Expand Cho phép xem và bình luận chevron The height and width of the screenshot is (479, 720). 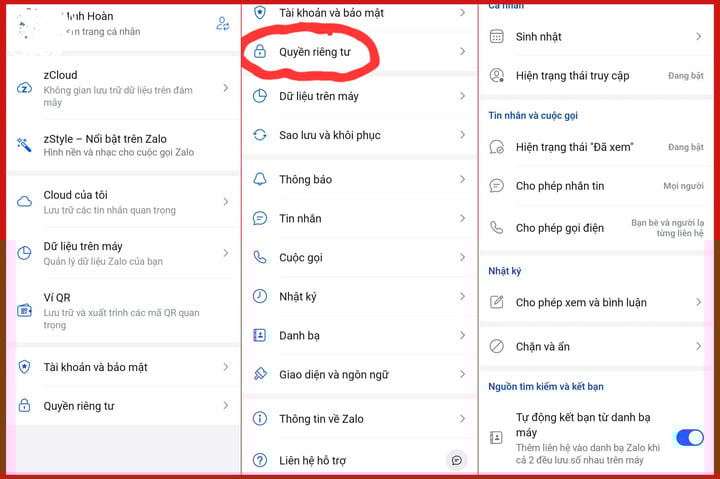point(698,302)
